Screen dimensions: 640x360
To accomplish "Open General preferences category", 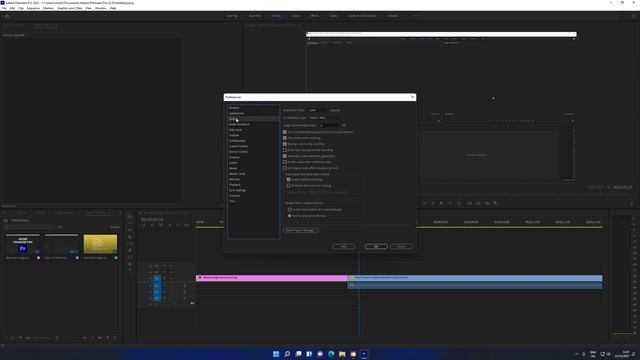I will (x=234, y=108).
